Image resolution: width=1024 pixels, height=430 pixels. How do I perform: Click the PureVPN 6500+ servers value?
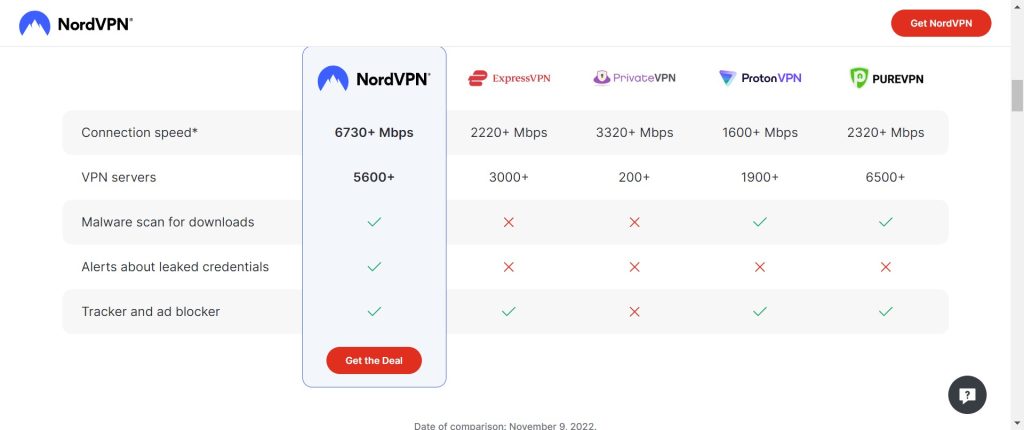tap(885, 177)
